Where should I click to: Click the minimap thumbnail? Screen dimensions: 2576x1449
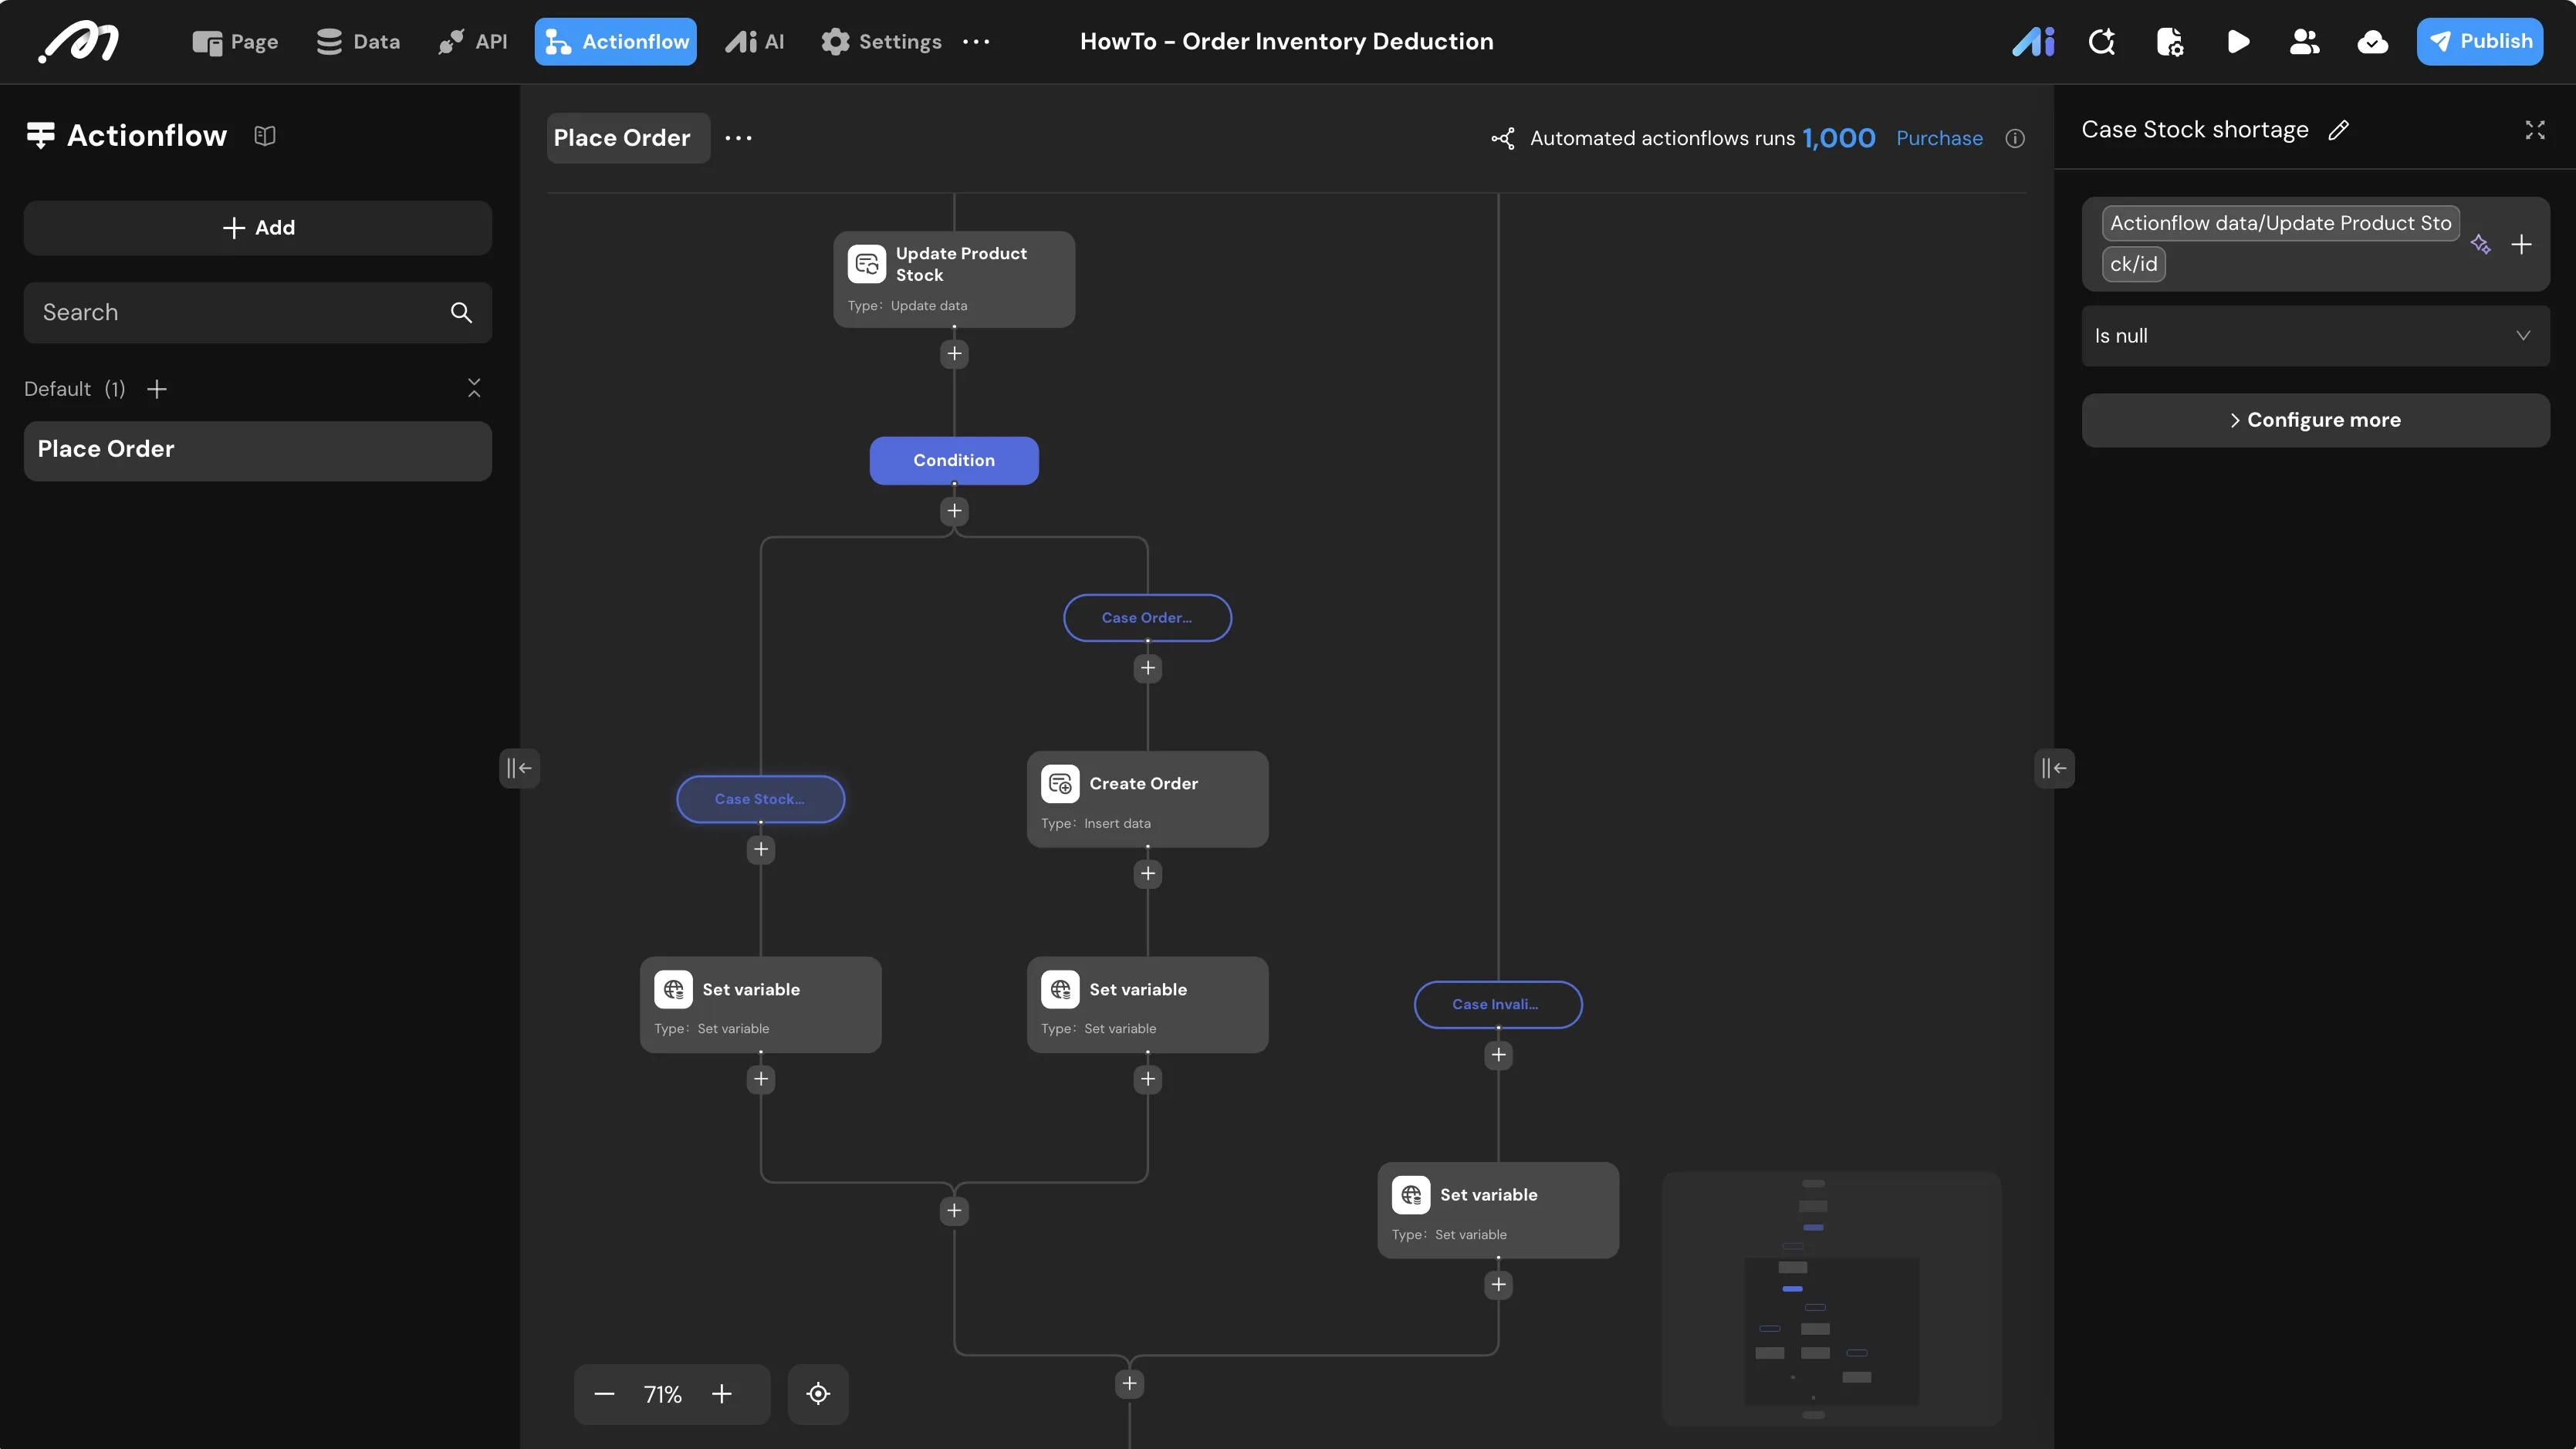(1831, 1298)
